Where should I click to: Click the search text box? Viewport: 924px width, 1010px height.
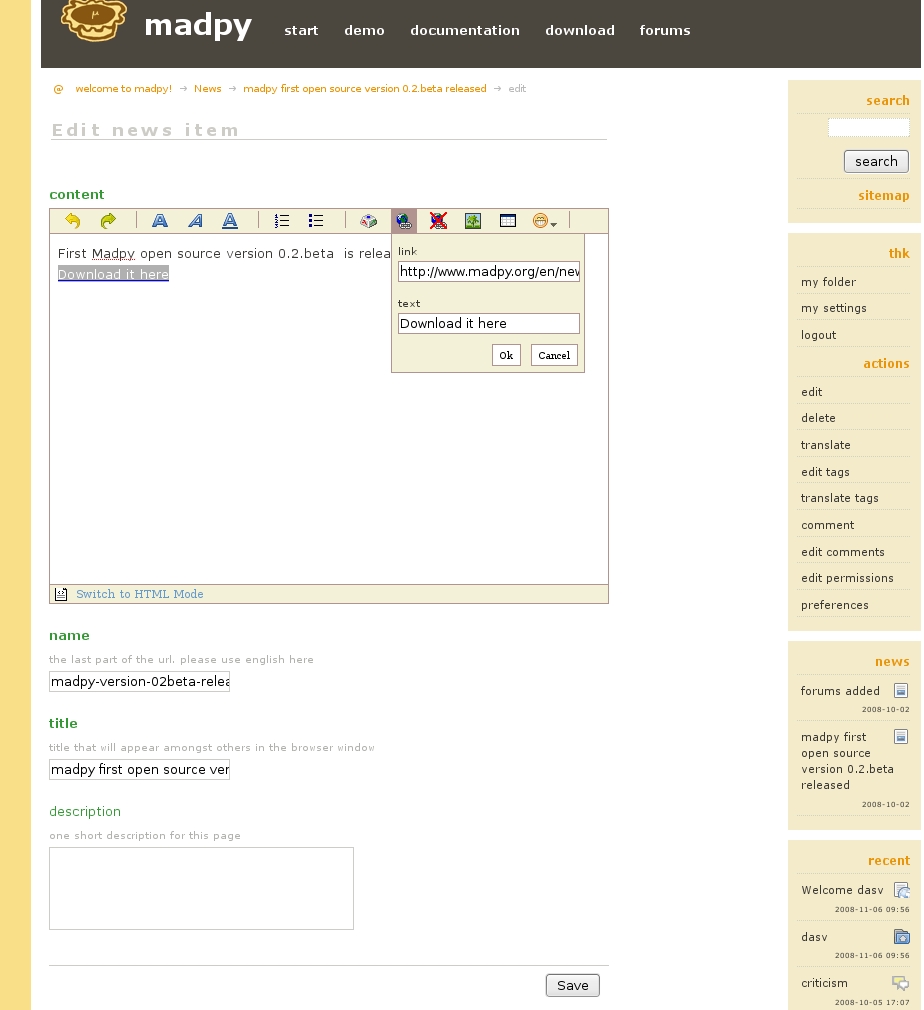(x=869, y=128)
